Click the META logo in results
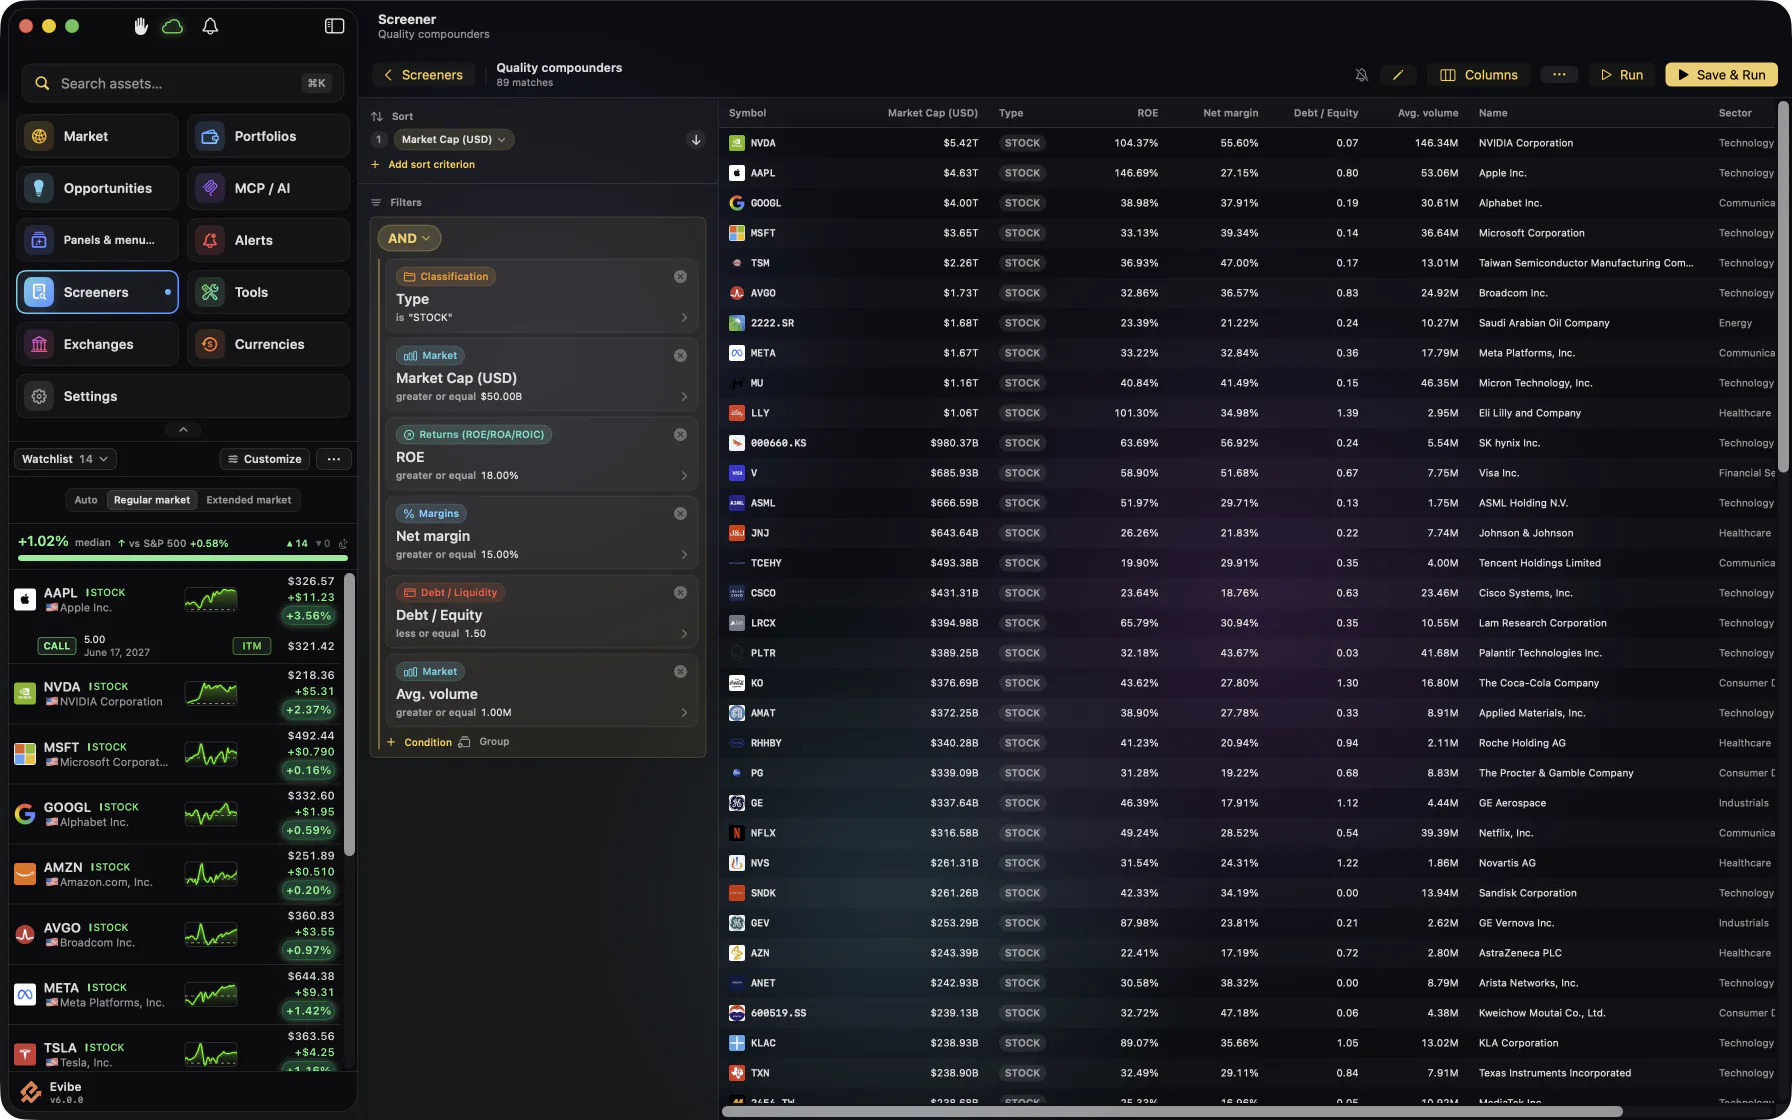 click(737, 353)
